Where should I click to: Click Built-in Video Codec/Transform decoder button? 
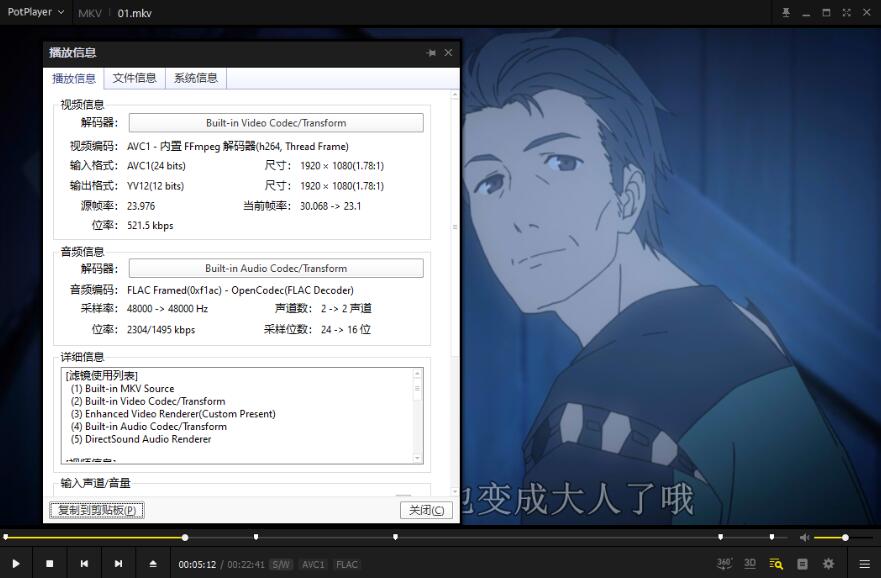coord(276,123)
